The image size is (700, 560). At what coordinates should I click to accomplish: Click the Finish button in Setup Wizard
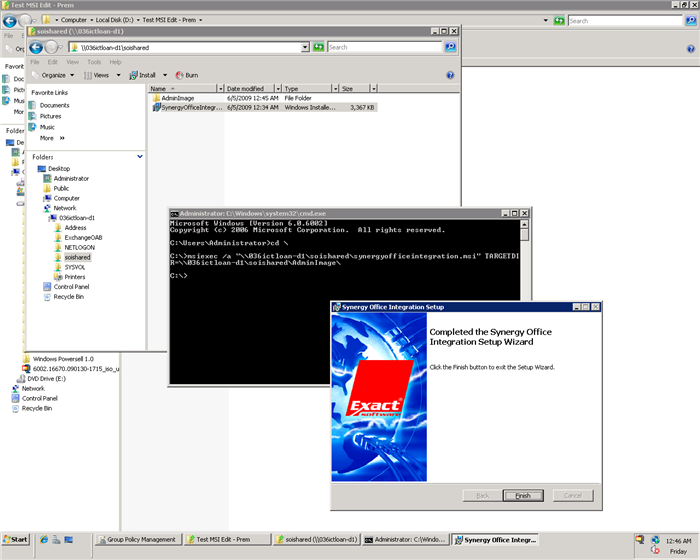tap(523, 495)
